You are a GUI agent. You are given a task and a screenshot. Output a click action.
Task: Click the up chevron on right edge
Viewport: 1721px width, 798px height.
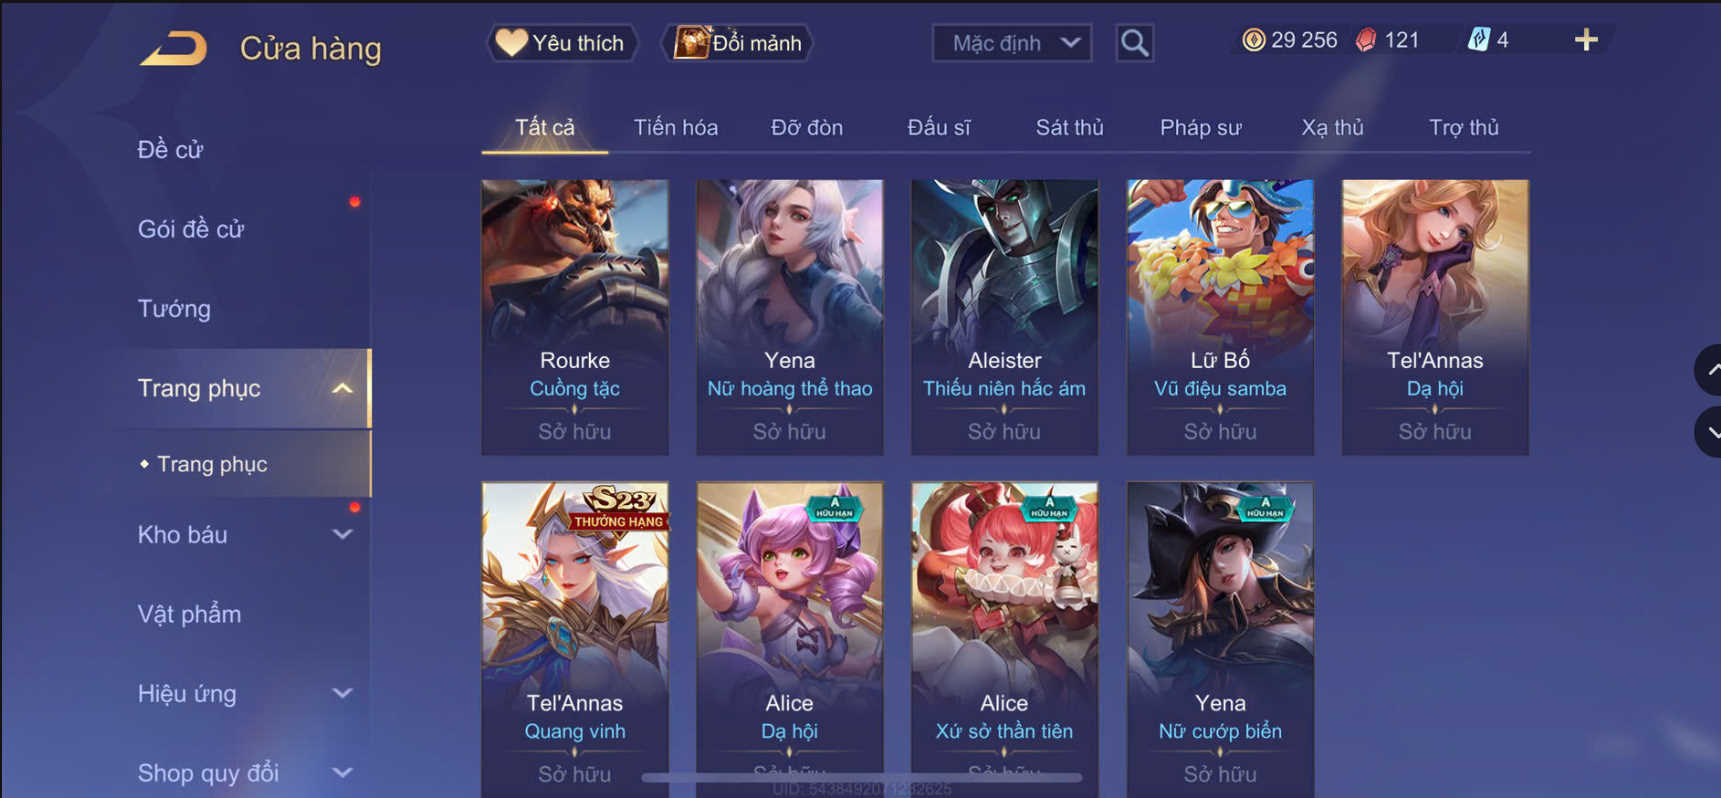click(x=1708, y=370)
